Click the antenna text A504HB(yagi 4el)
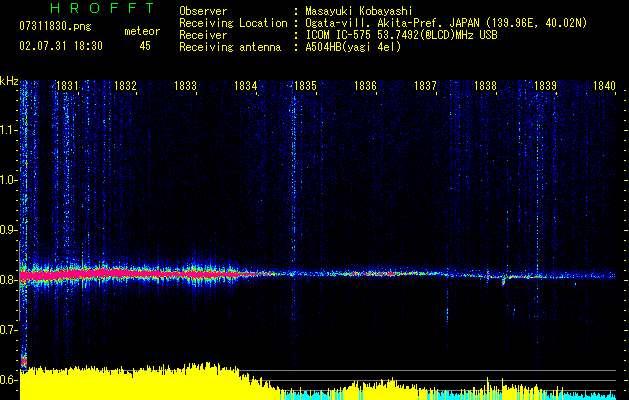This screenshot has width=629, height=400. (x=353, y=47)
